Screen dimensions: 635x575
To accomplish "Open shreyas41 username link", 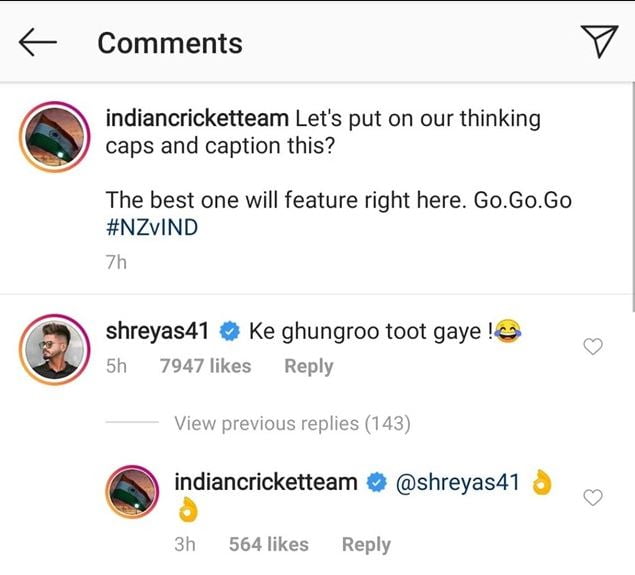I will (x=159, y=331).
